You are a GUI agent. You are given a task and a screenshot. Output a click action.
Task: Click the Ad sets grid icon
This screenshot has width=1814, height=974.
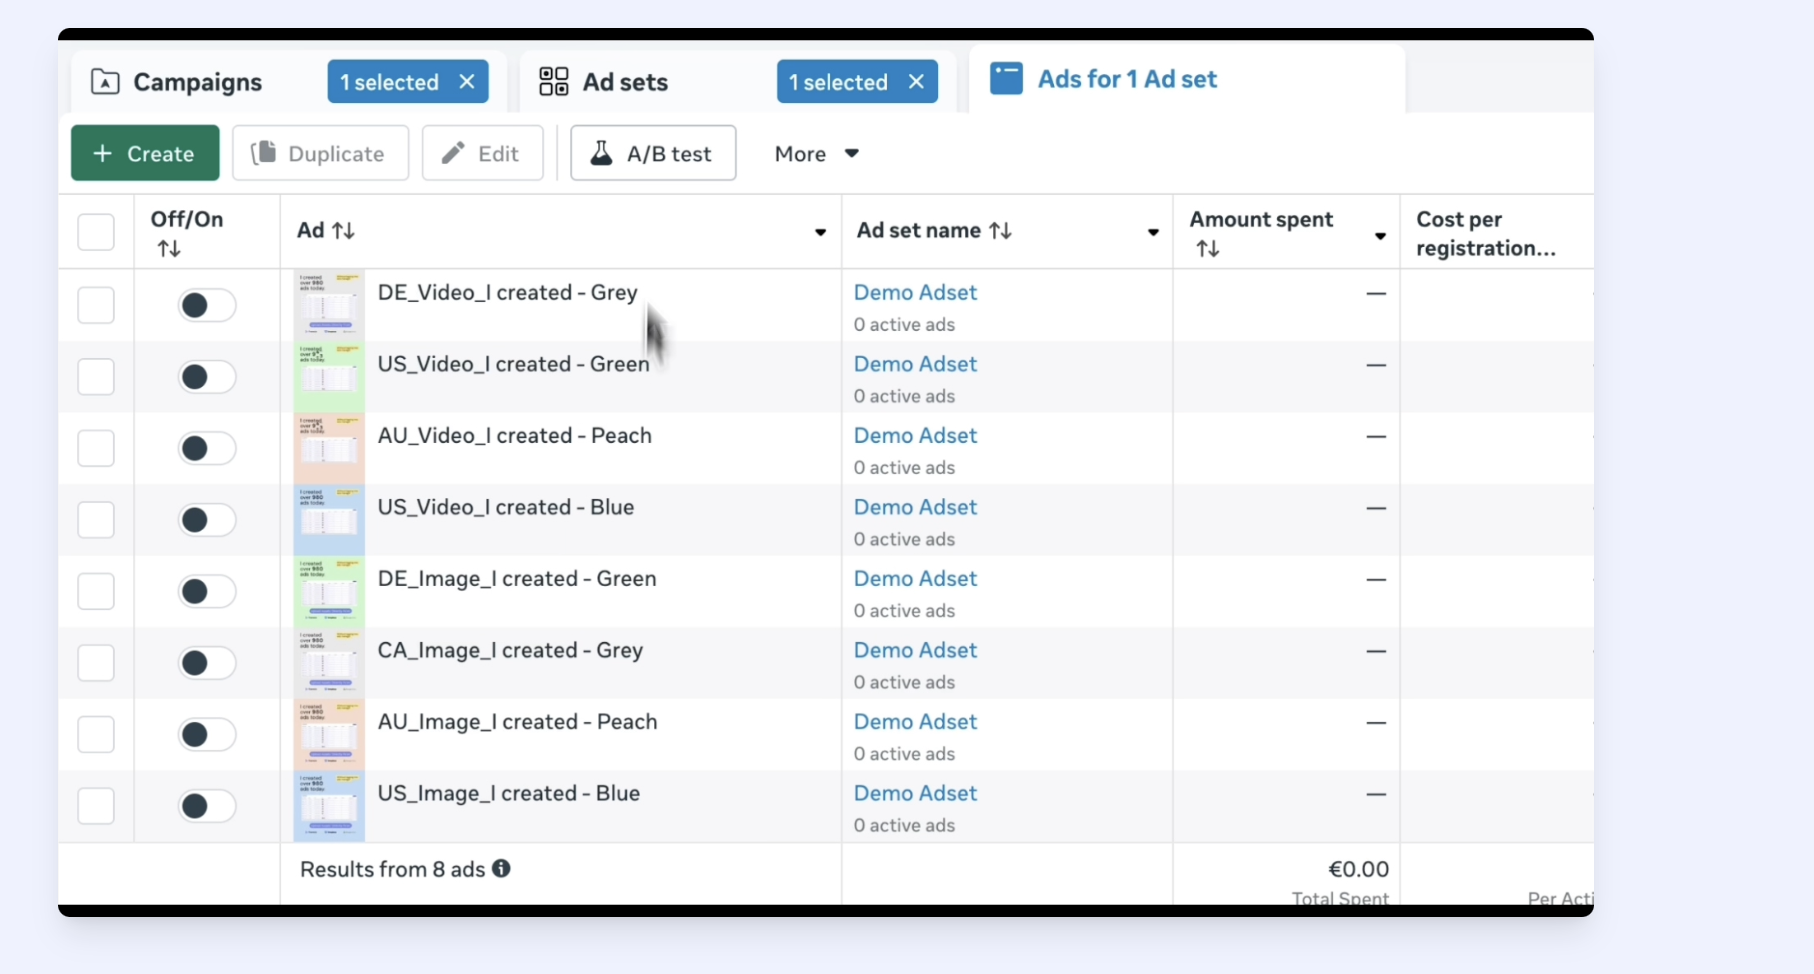[x=553, y=82]
